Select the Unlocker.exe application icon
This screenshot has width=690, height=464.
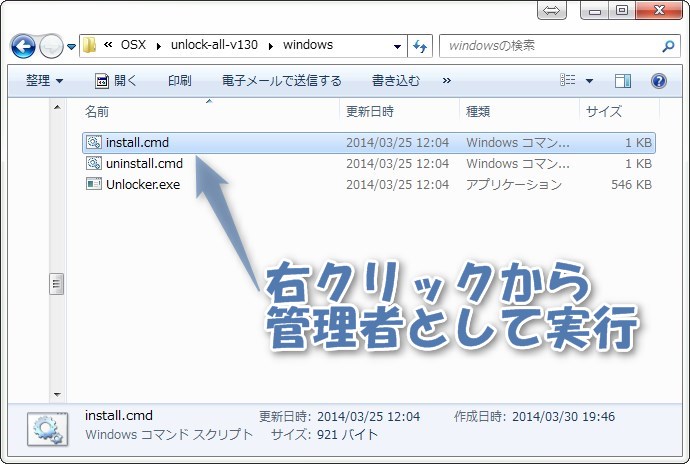click(94, 184)
